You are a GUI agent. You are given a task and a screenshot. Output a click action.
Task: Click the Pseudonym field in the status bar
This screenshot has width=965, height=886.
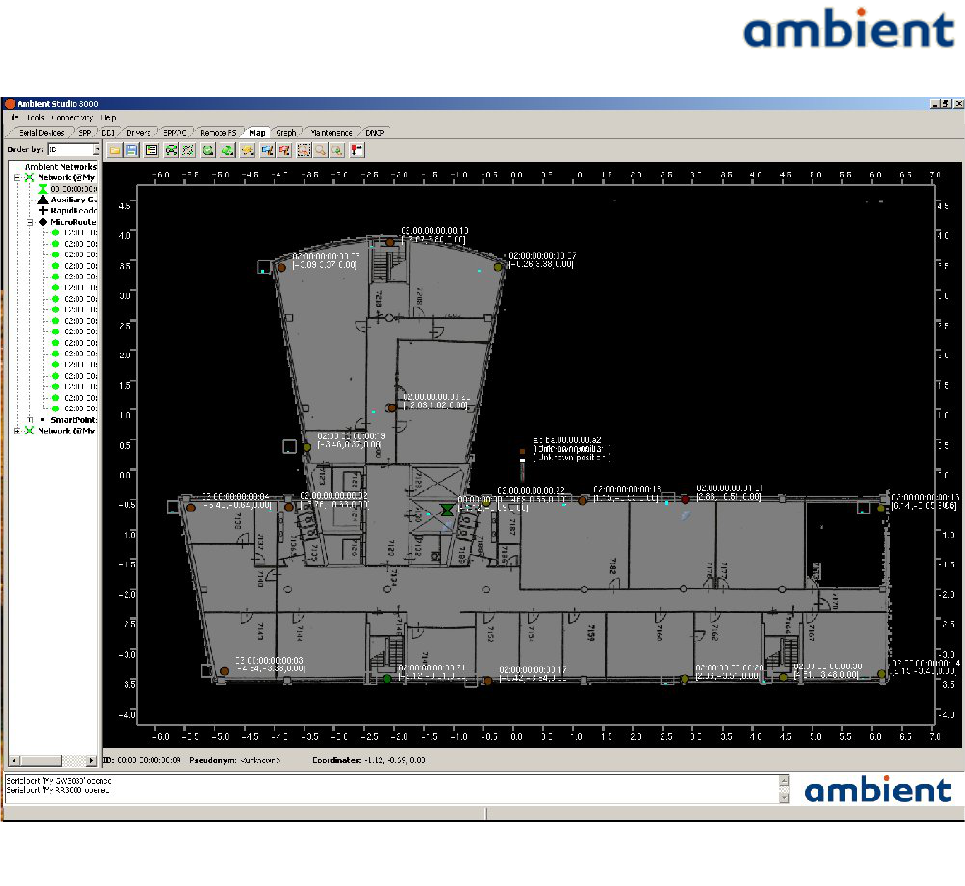point(234,760)
